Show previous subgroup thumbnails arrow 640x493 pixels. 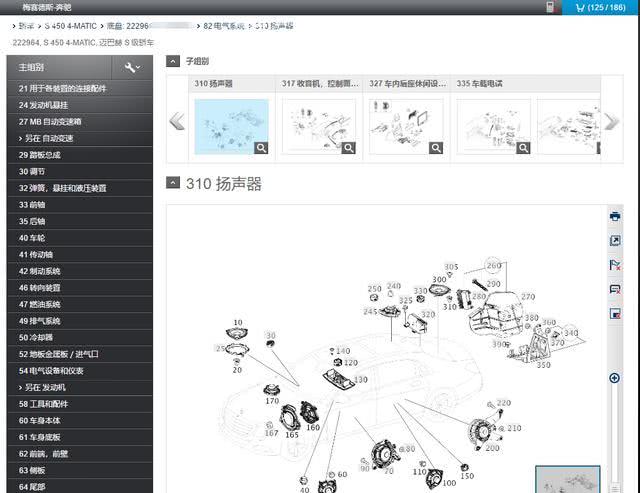click(x=177, y=121)
